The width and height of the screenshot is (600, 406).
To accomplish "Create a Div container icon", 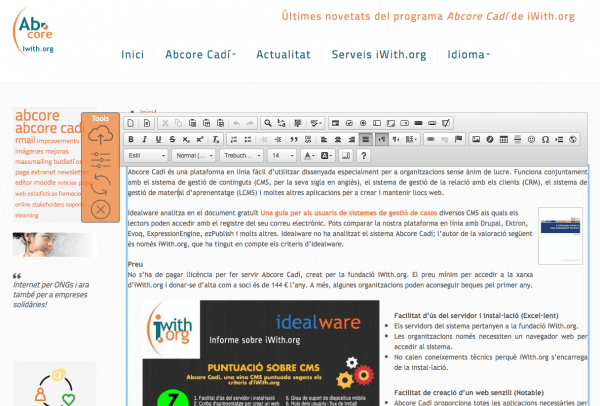I will [x=308, y=140].
